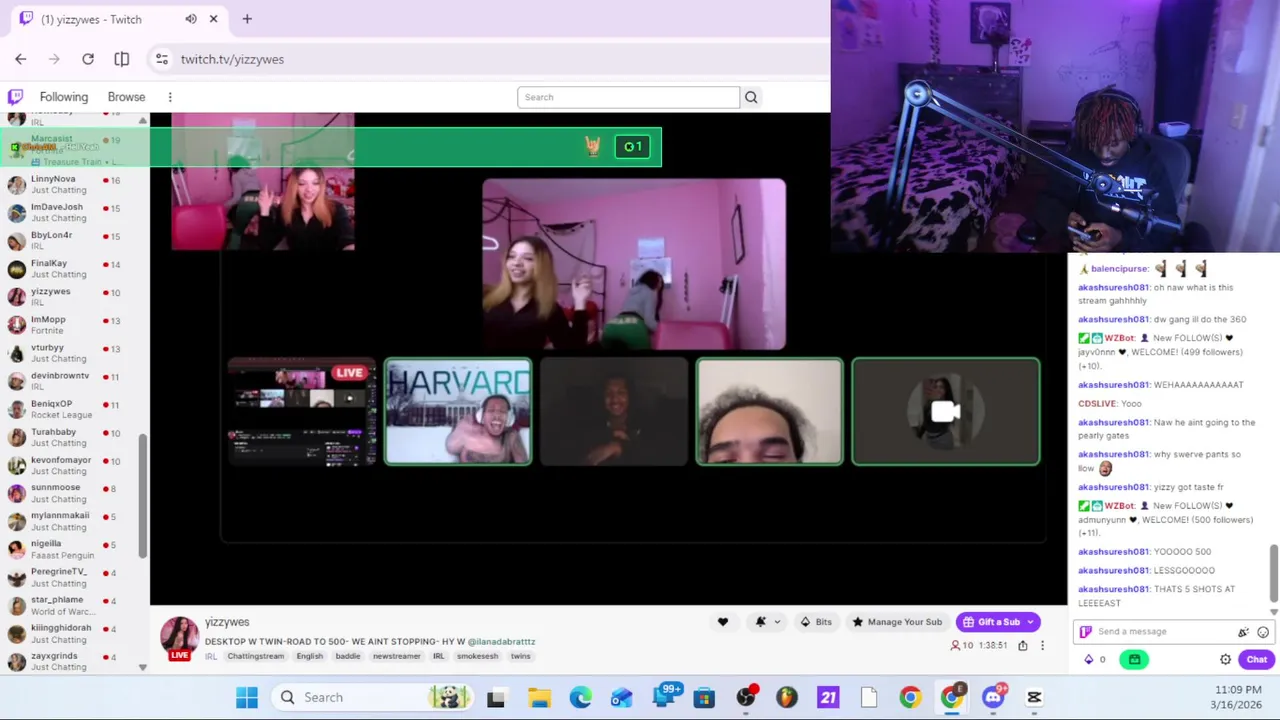Click the Gift a Sub button
Viewport: 1280px width, 720px height.
(x=998, y=622)
